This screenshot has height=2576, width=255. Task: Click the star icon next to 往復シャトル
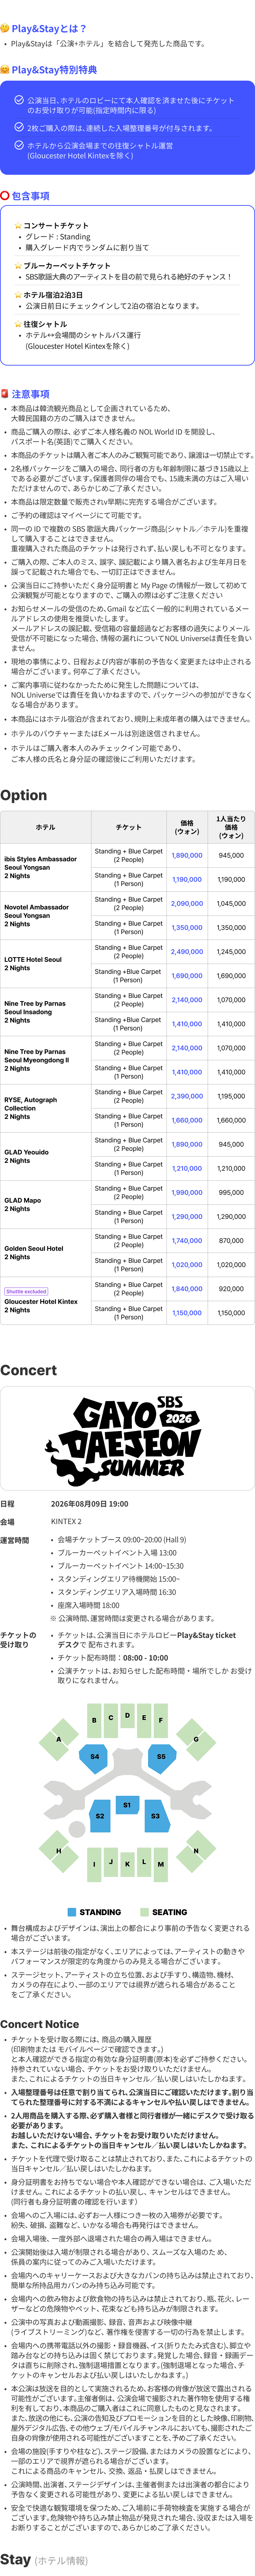tap(18, 324)
